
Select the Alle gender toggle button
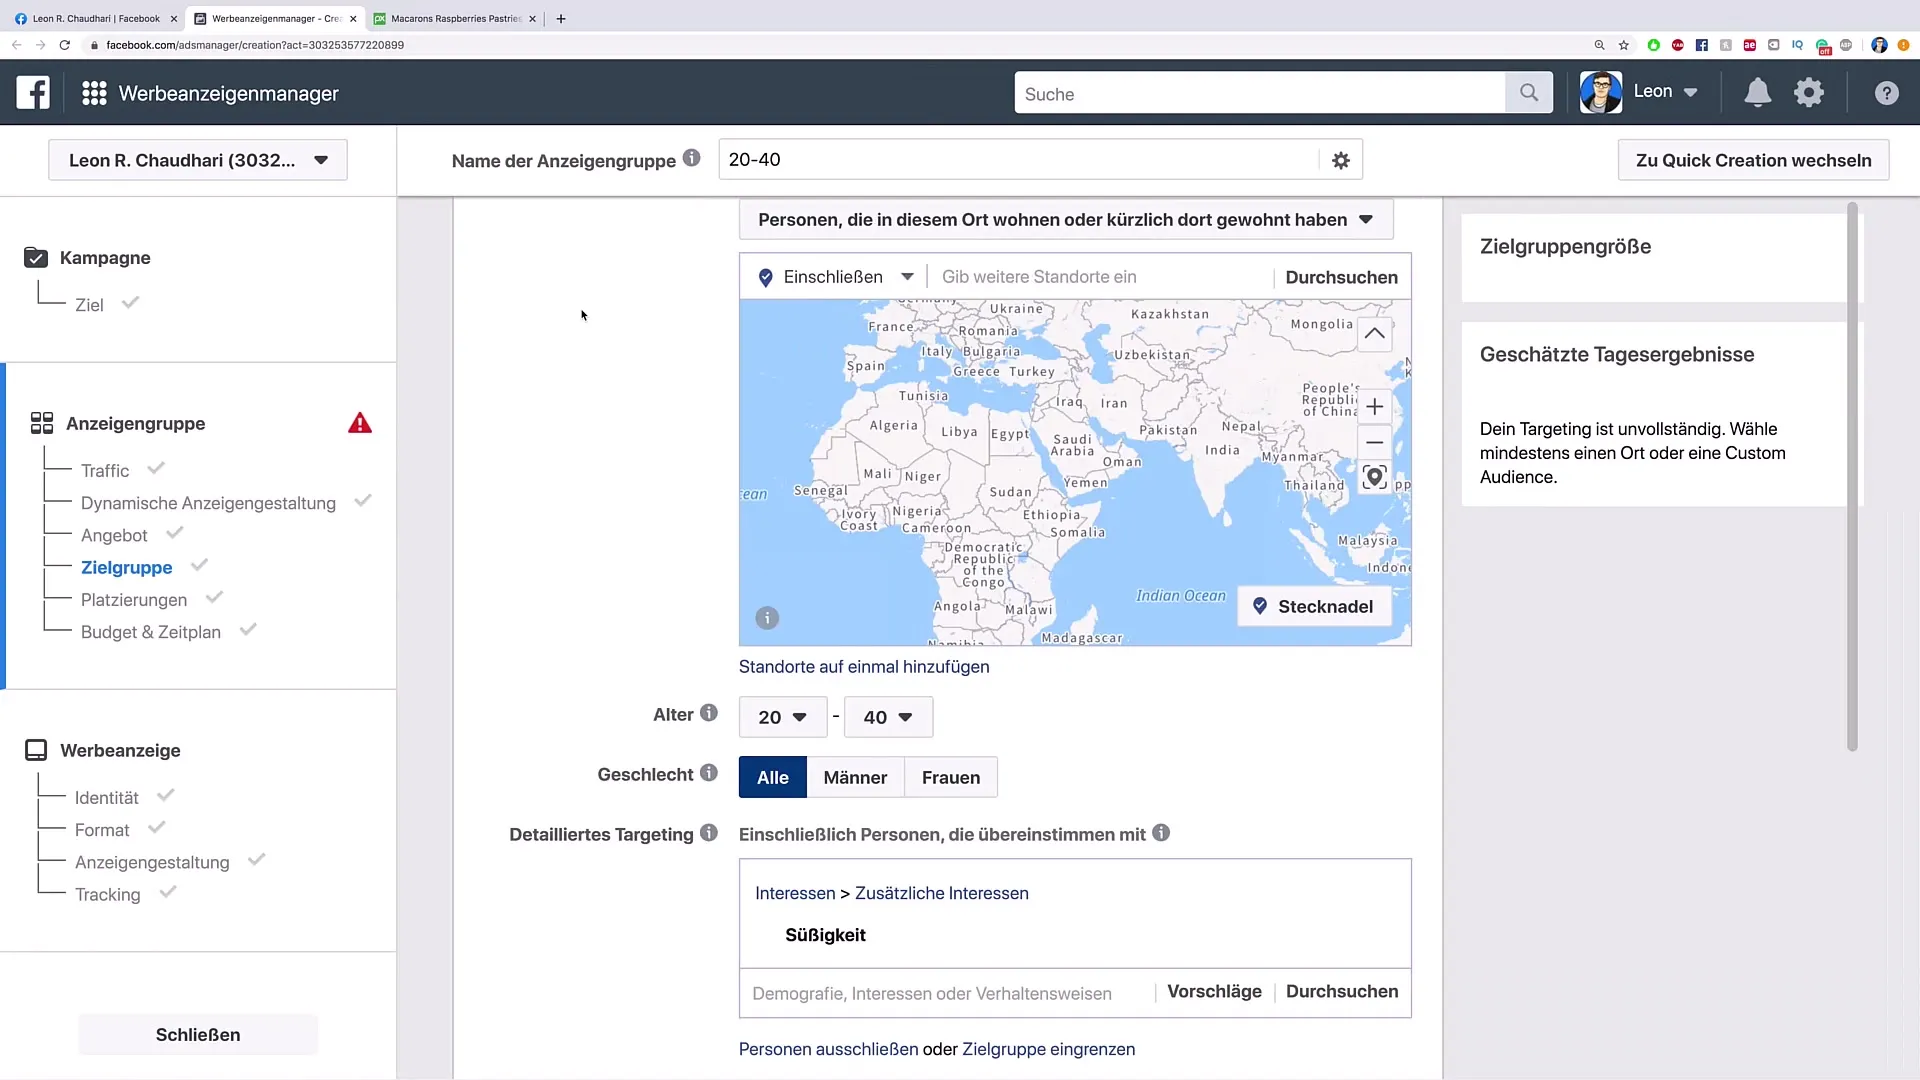tap(773, 777)
